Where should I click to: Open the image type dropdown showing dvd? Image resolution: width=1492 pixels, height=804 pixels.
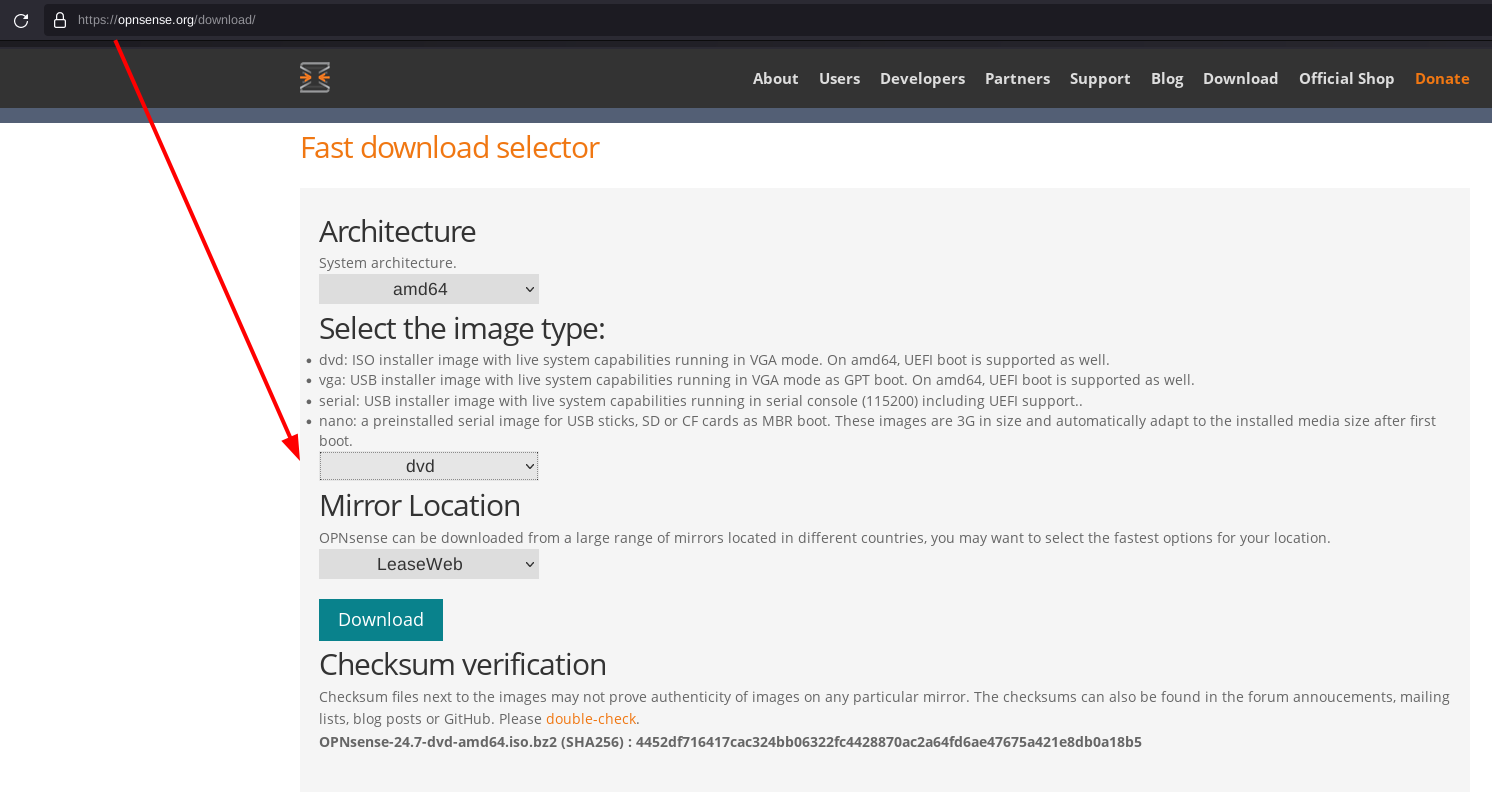[x=429, y=466]
